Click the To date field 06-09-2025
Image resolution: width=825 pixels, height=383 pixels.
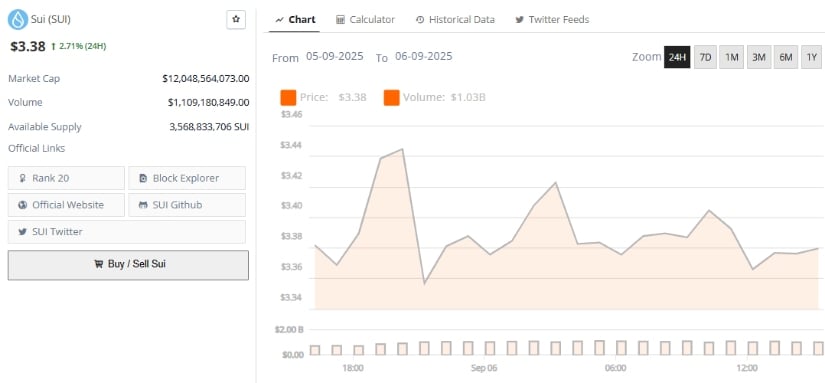[x=424, y=56]
